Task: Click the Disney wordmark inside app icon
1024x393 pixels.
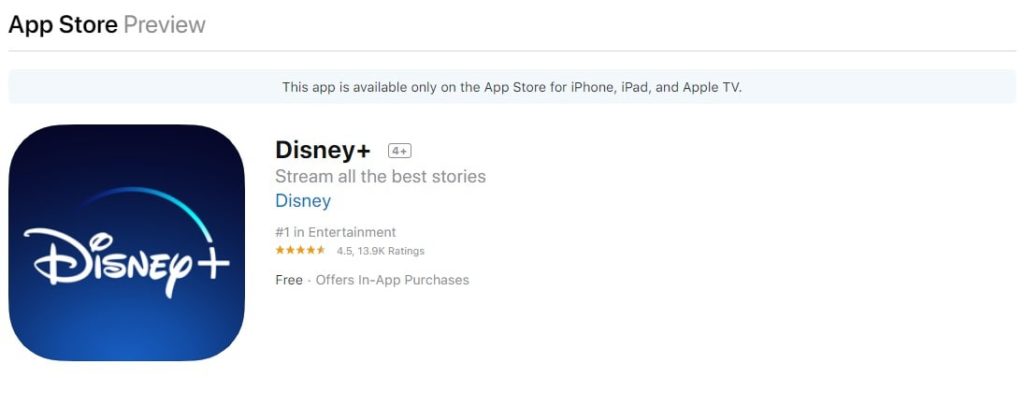Action: click(108, 260)
